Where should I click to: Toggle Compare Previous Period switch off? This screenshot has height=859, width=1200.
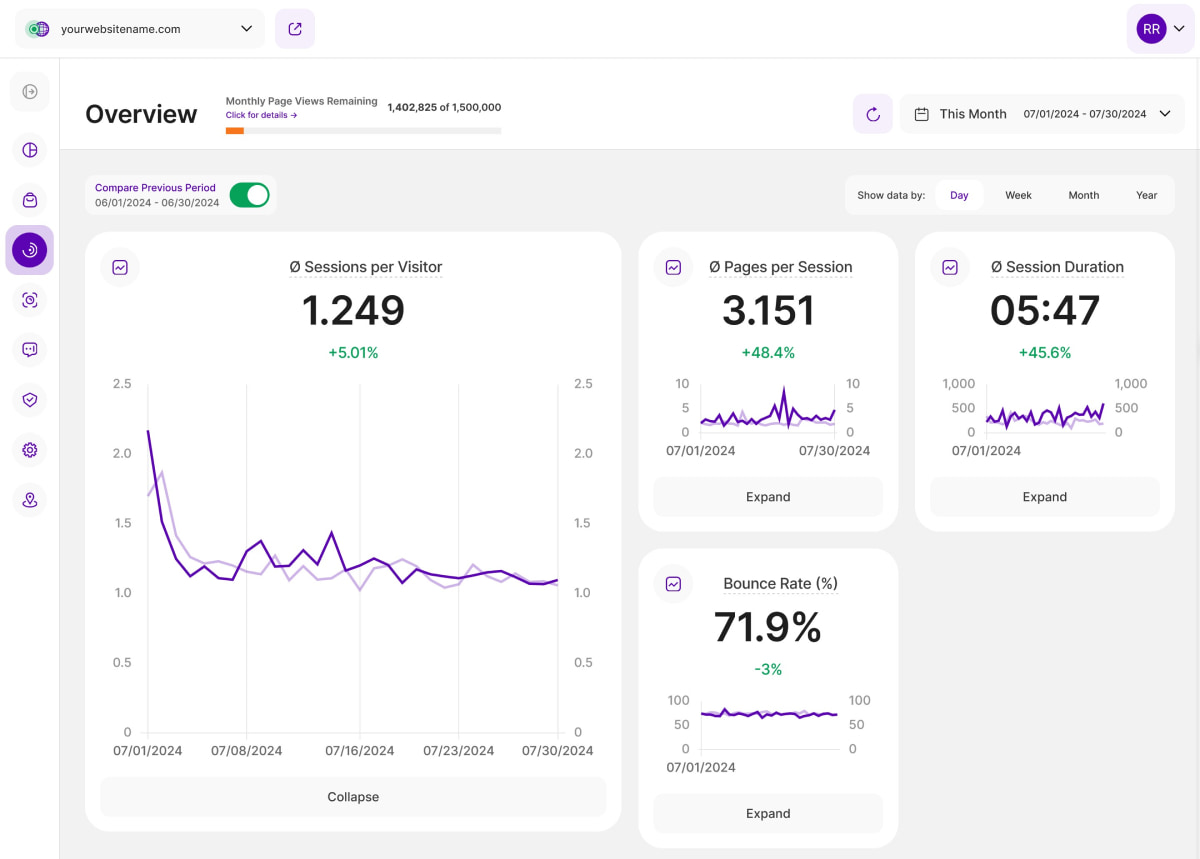coord(249,195)
